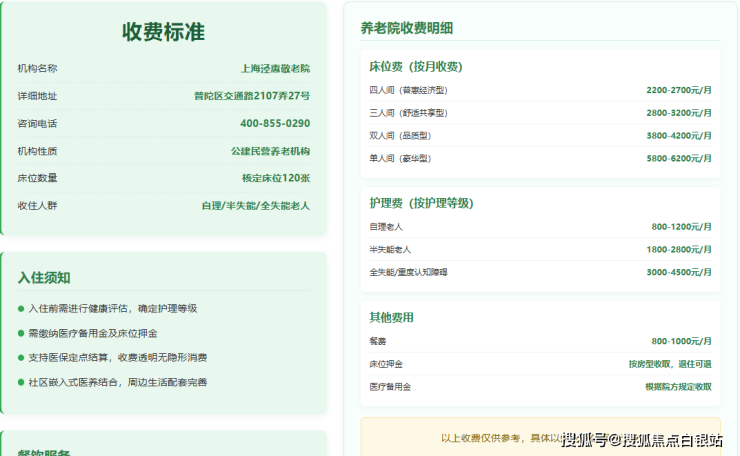The width and height of the screenshot is (740, 456).
Task: Select the 餐费 row label
Action: [378, 341]
